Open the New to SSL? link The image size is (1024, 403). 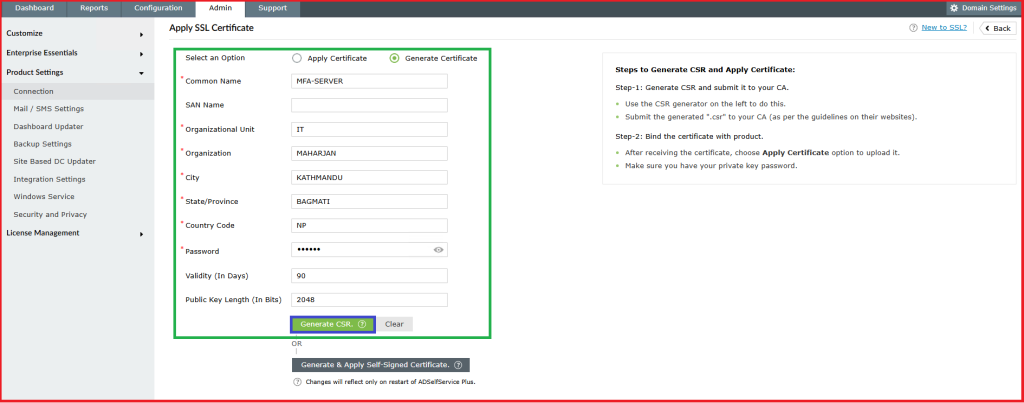click(x=943, y=28)
